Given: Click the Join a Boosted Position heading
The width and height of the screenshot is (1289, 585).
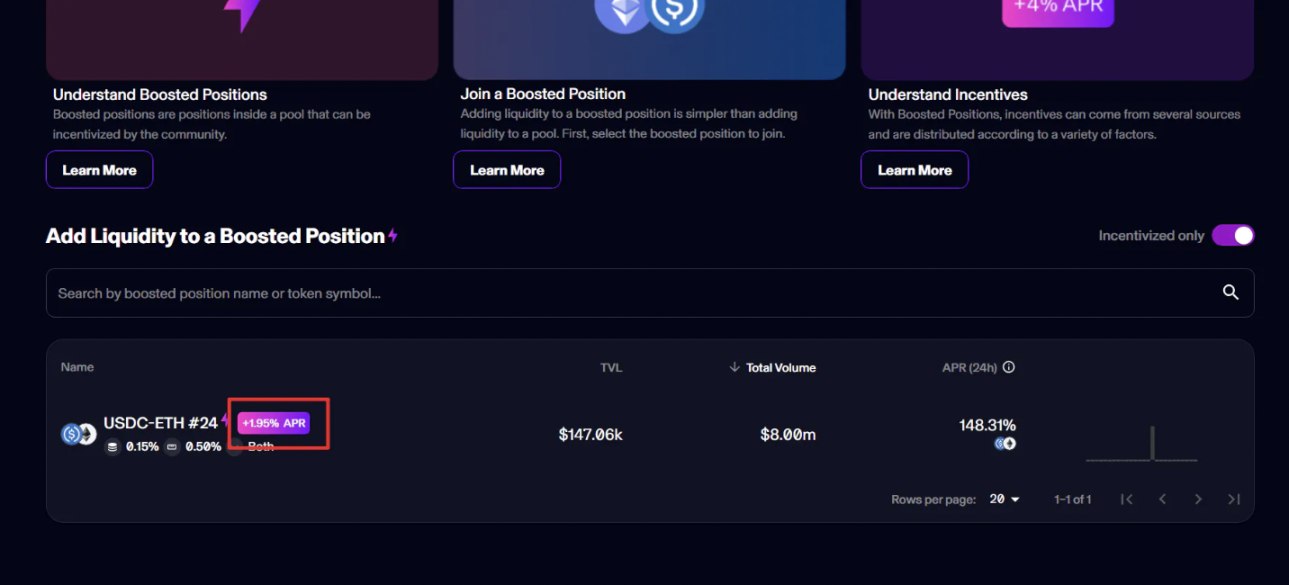Looking at the screenshot, I should click(x=543, y=94).
